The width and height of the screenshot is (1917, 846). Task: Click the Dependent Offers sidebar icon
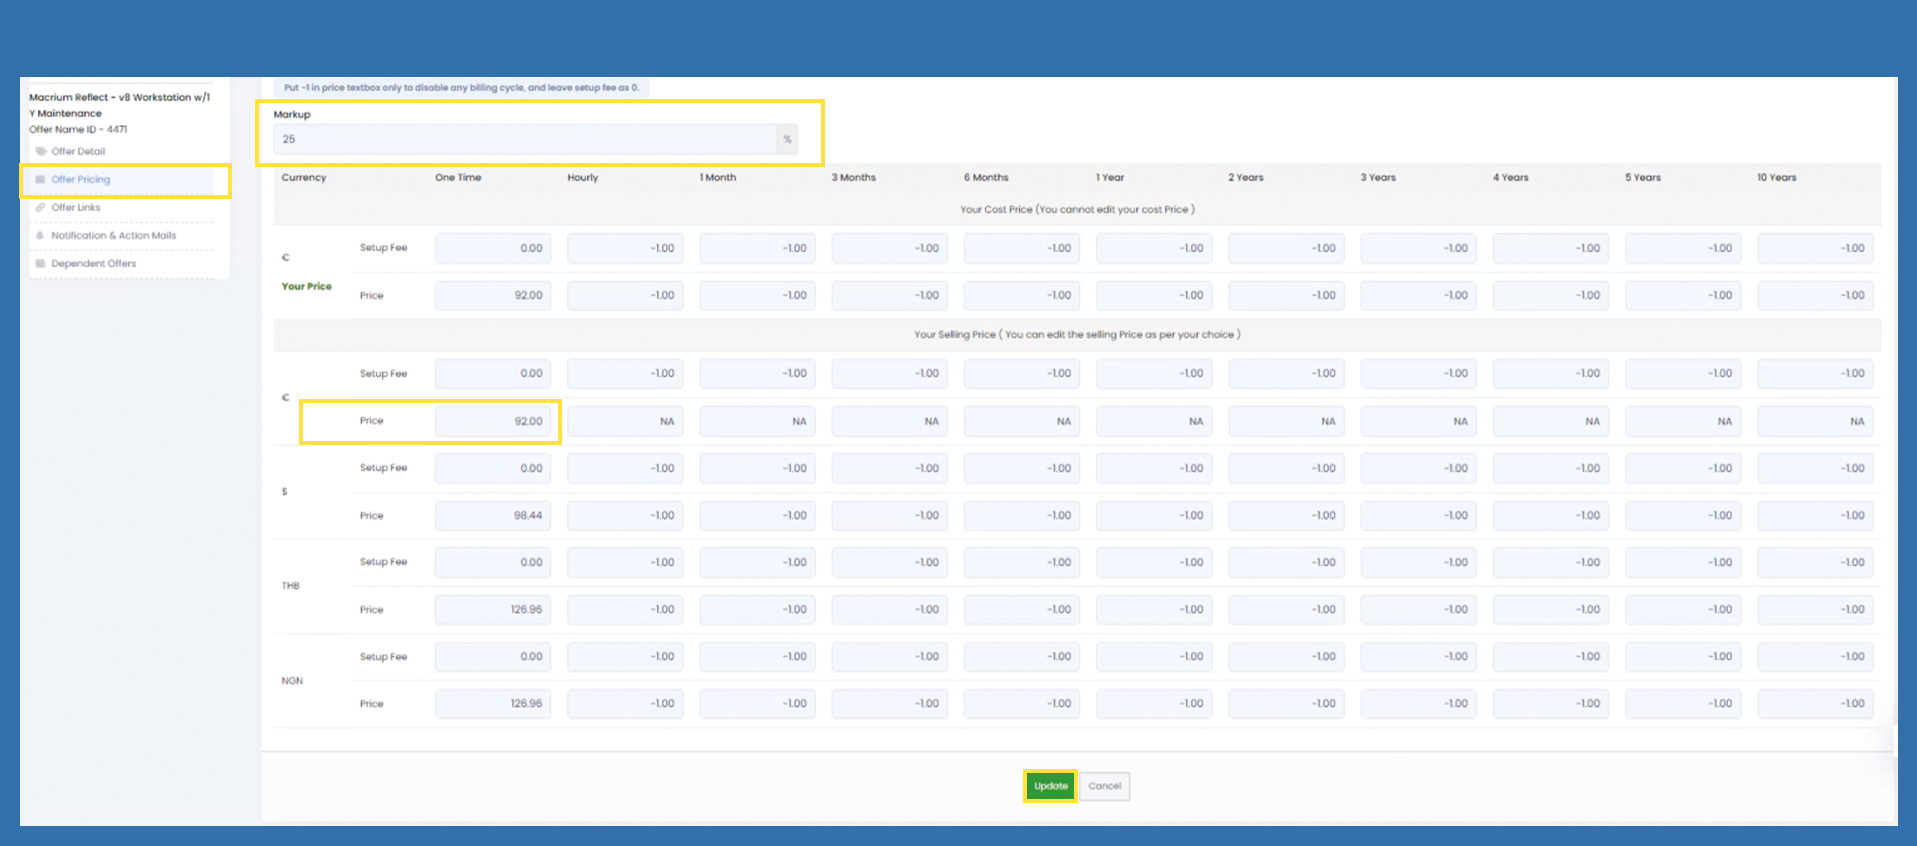[41, 264]
